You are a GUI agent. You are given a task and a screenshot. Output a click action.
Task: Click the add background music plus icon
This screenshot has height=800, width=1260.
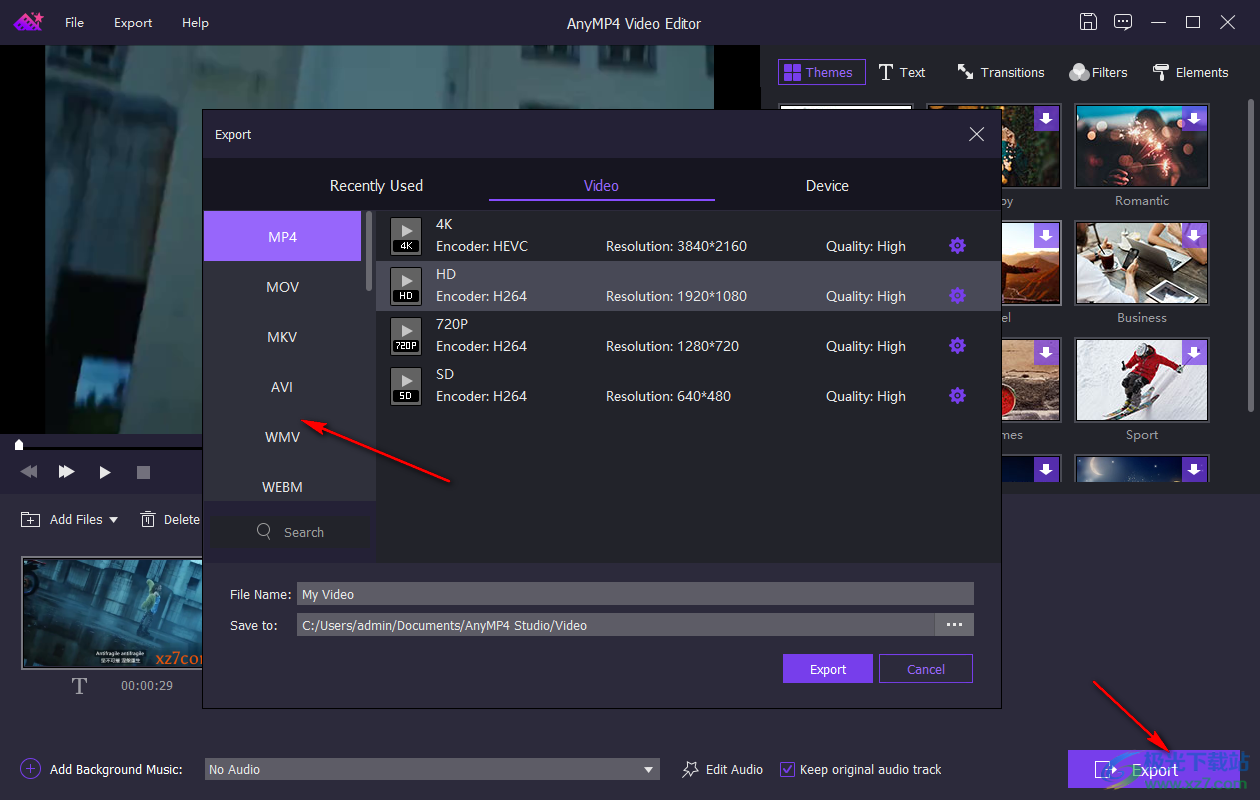[30, 769]
